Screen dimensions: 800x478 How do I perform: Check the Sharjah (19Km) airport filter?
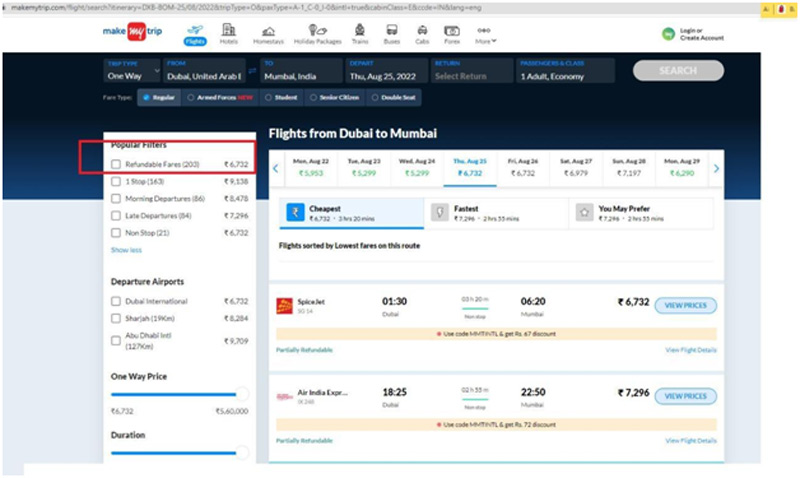(x=116, y=318)
